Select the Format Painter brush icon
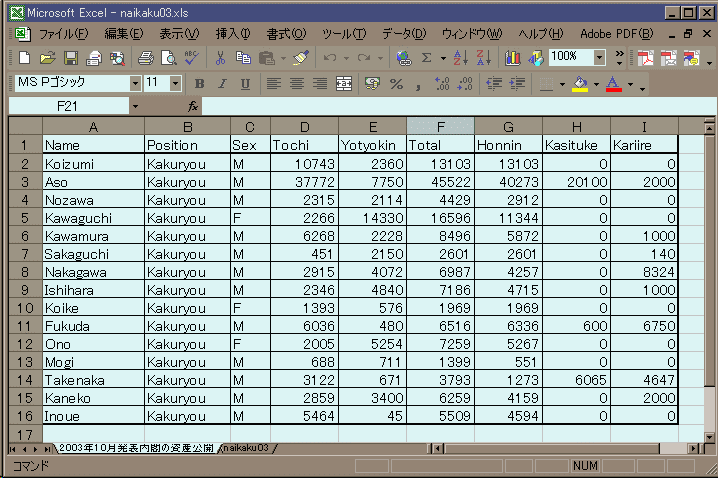 pos(300,58)
